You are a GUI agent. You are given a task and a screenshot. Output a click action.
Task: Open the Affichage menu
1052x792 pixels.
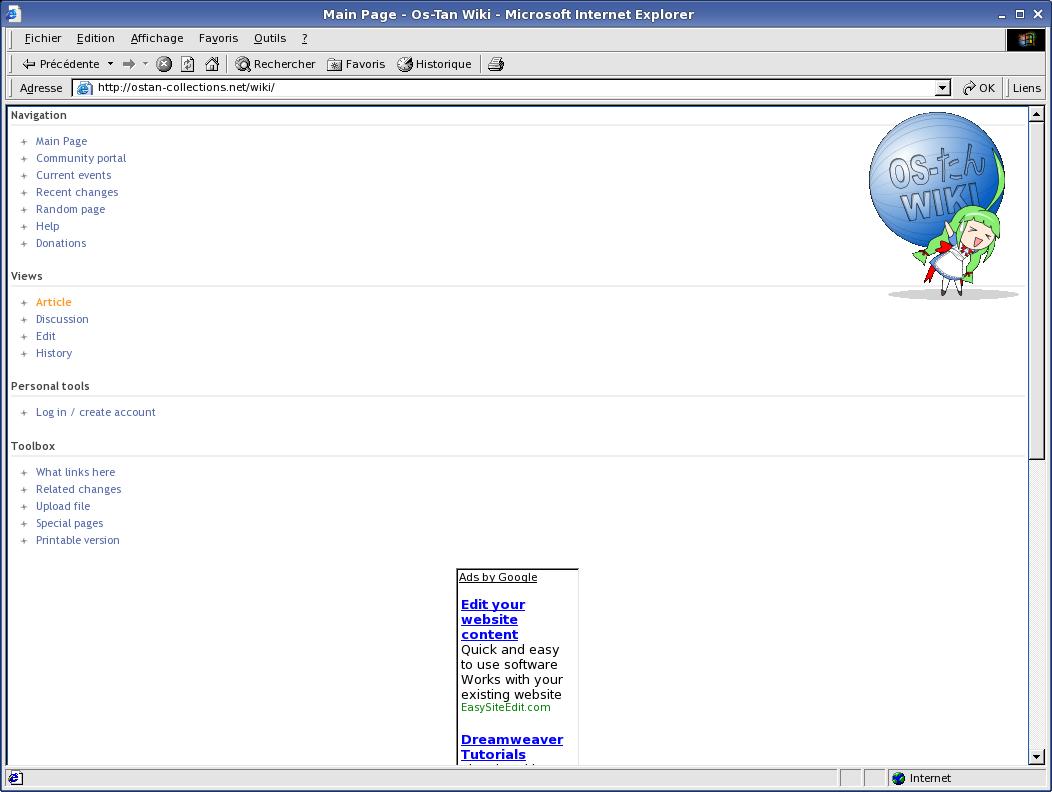157,38
